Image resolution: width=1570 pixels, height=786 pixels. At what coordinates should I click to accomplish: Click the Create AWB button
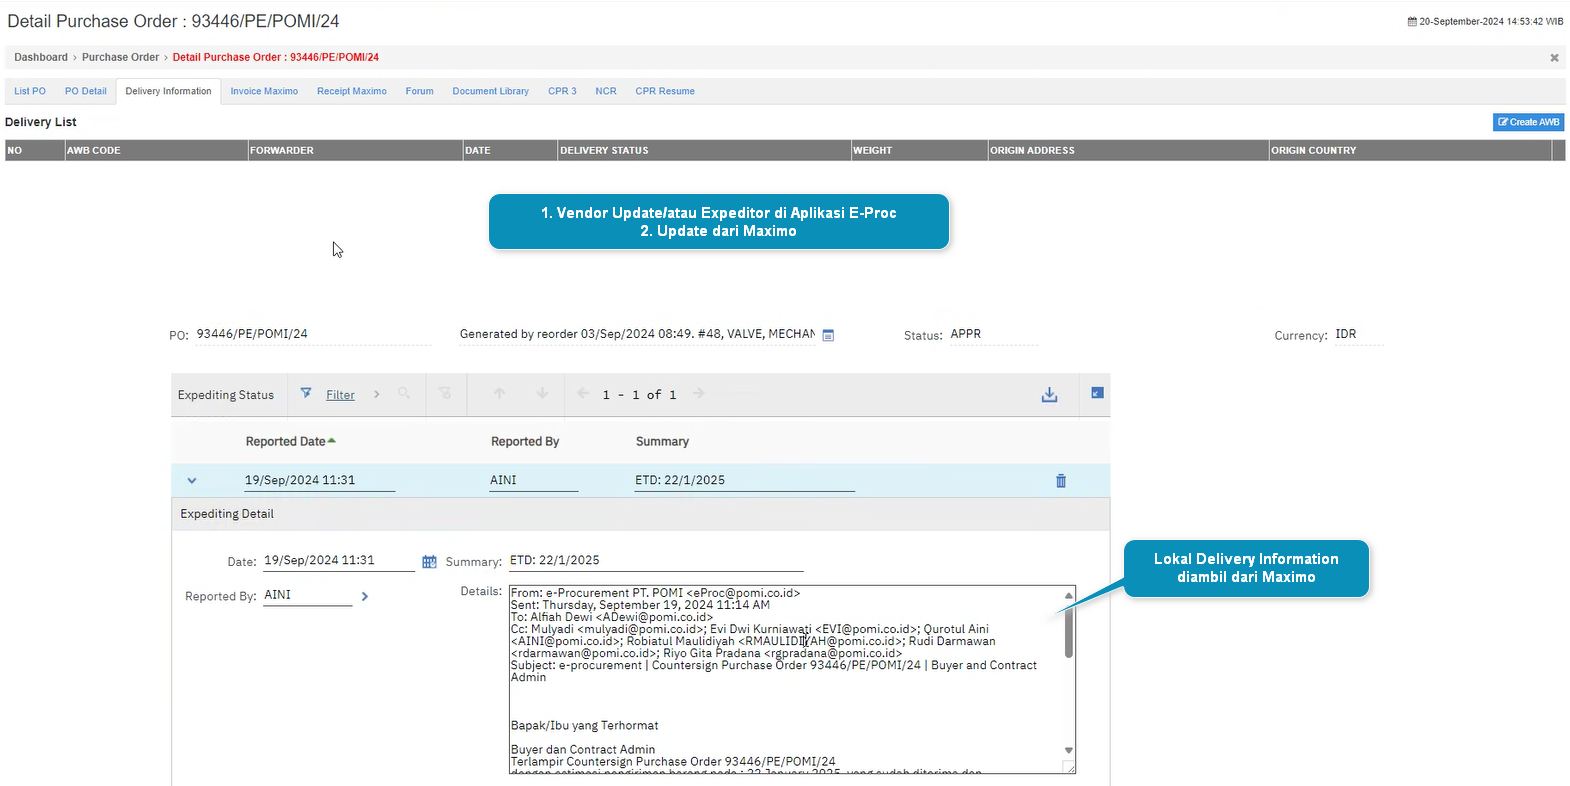(x=1528, y=122)
